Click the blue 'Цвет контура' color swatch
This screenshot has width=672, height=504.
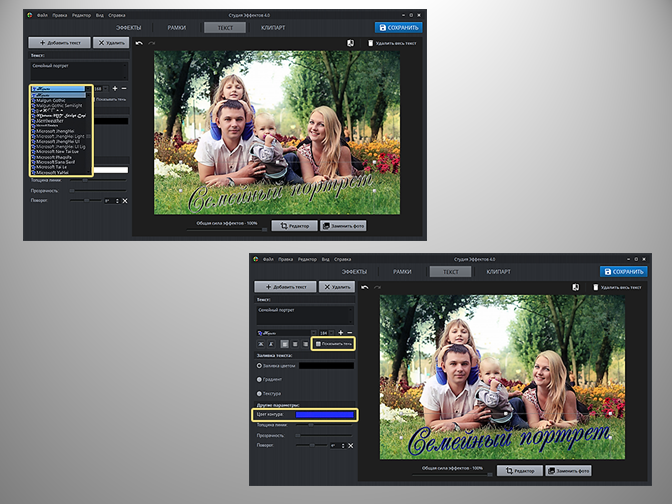tap(322, 413)
